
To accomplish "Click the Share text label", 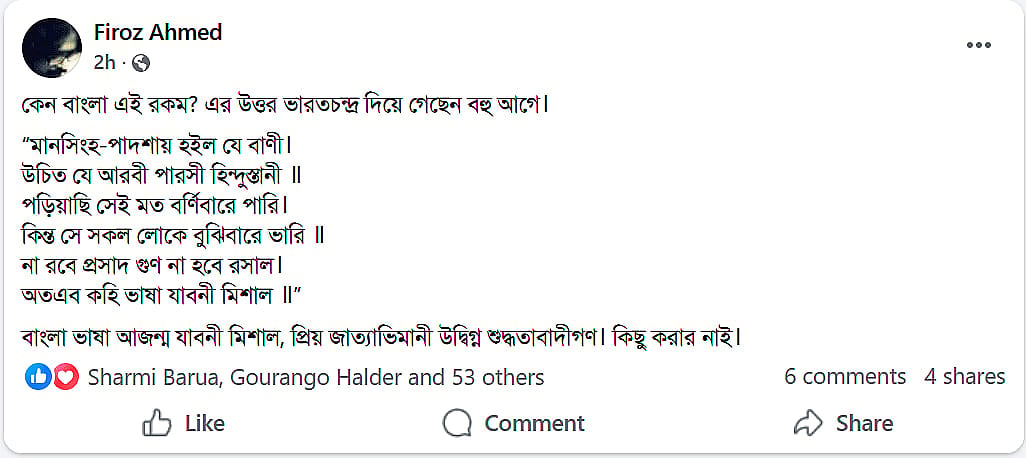I will click(864, 423).
